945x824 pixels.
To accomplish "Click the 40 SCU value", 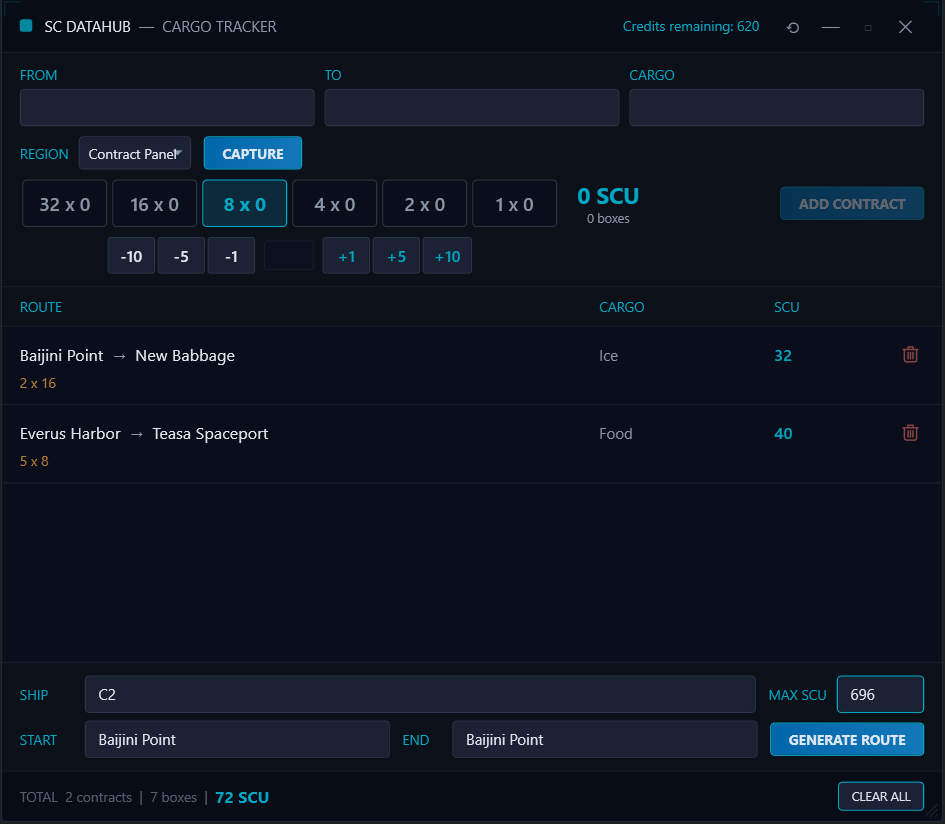I will (x=783, y=434).
